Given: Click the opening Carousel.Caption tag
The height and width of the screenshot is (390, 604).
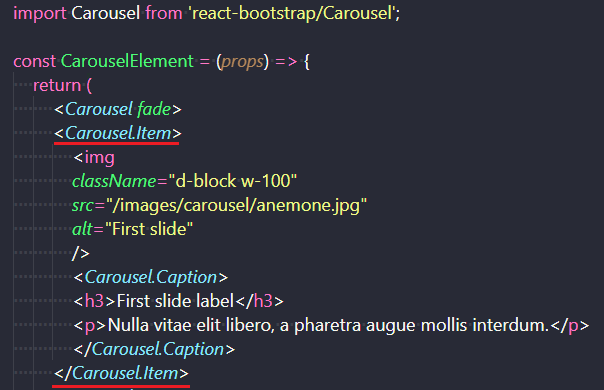Looking at the screenshot, I should (151, 277).
